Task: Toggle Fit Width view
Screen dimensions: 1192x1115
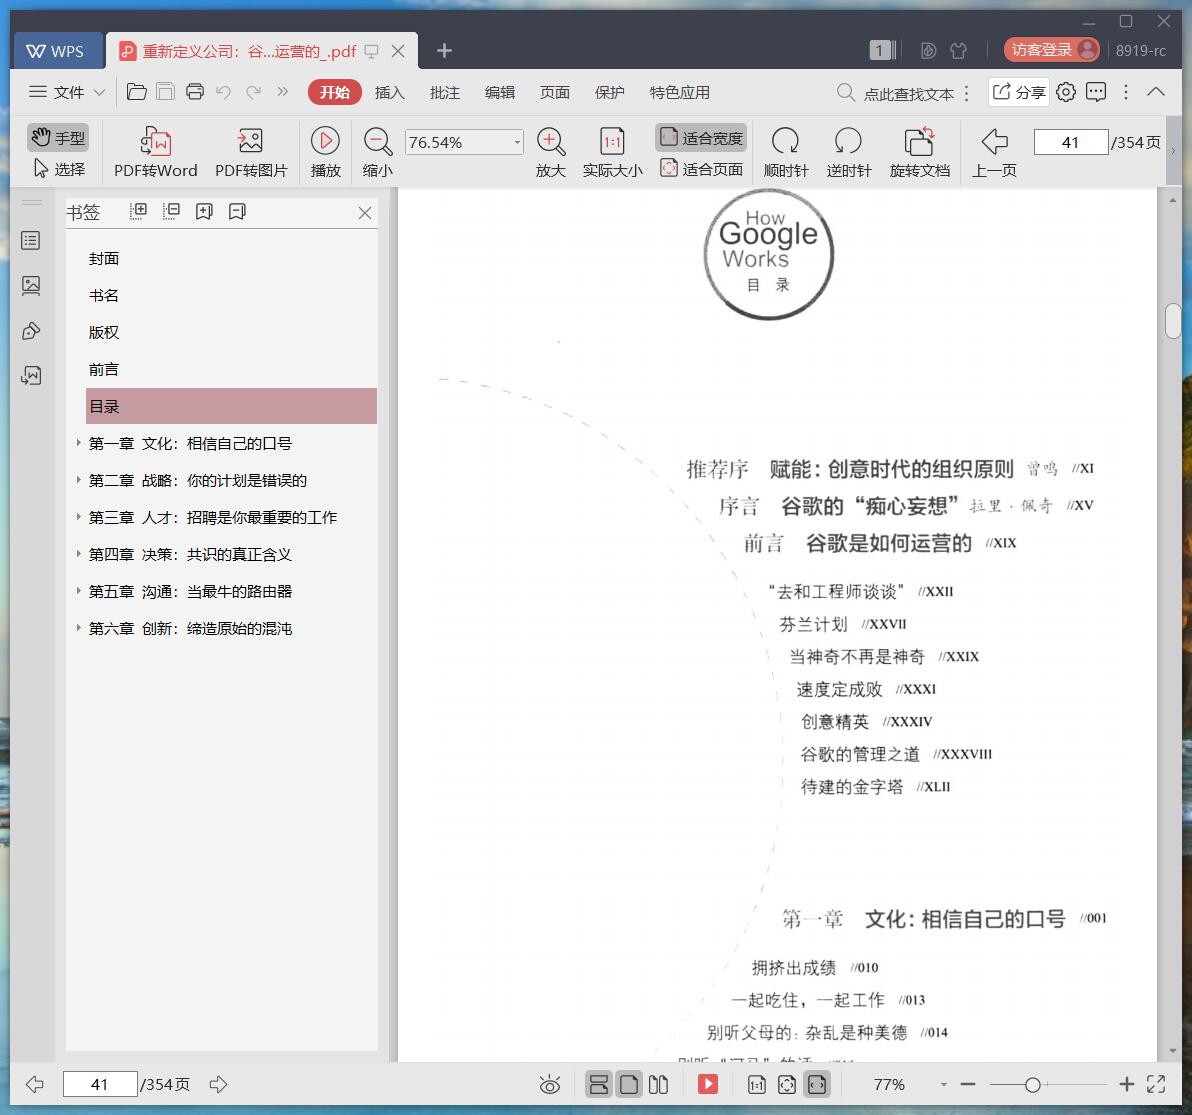Action: [x=701, y=138]
